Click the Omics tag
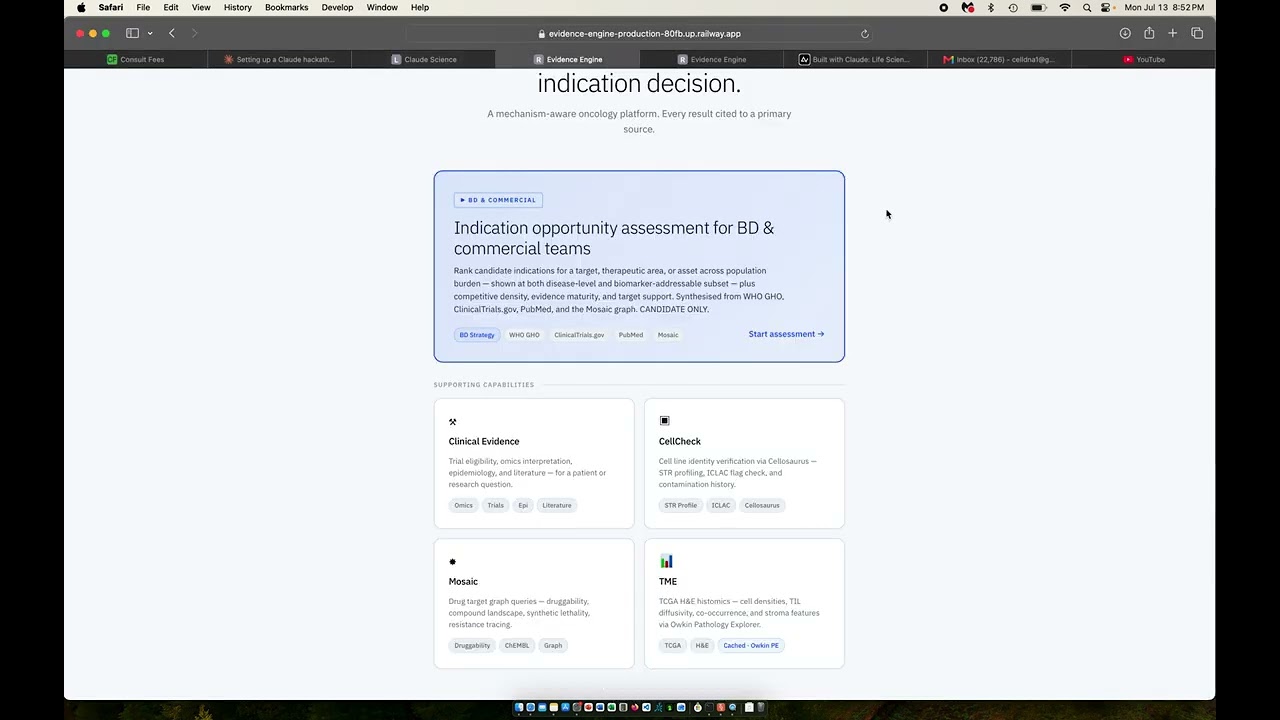This screenshot has height=720, width=1280. [x=463, y=505]
